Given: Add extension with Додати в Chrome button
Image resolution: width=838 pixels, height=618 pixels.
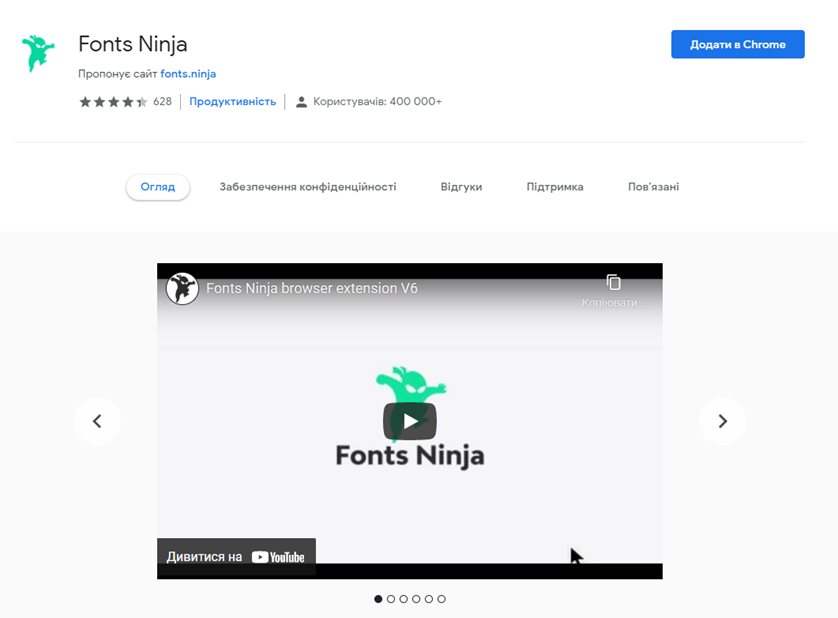Looking at the screenshot, I should (x=738, y=44).
